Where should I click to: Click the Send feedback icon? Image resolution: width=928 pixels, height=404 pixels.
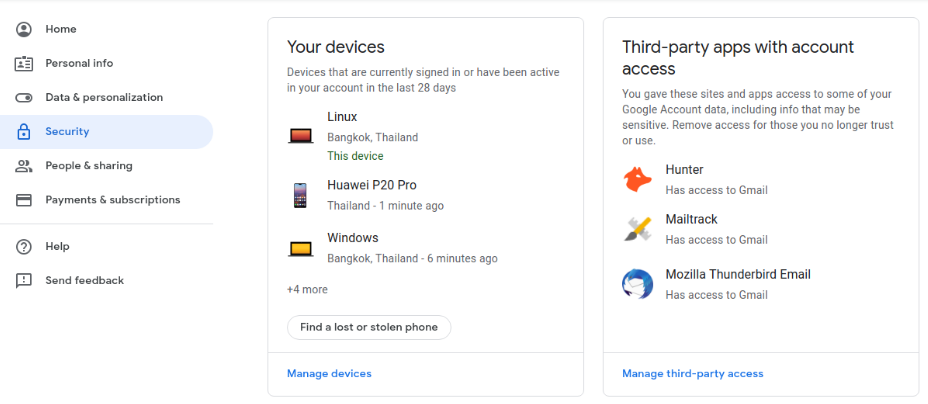point(24,281)
